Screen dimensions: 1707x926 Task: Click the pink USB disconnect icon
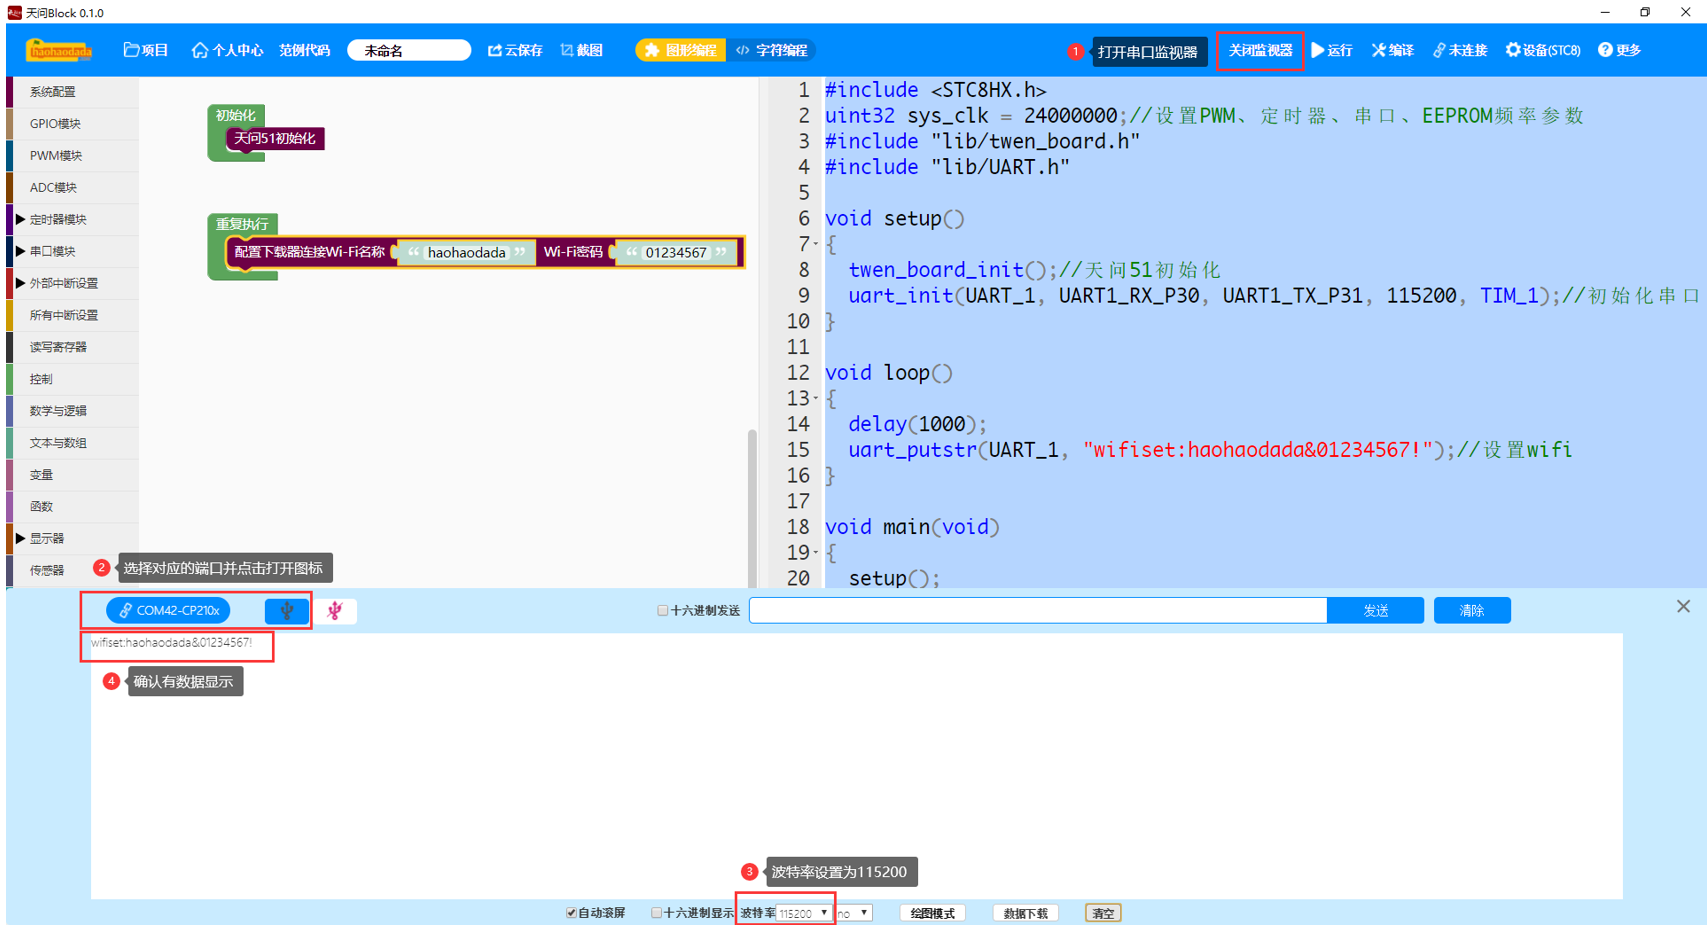click(x=335, y=610)
